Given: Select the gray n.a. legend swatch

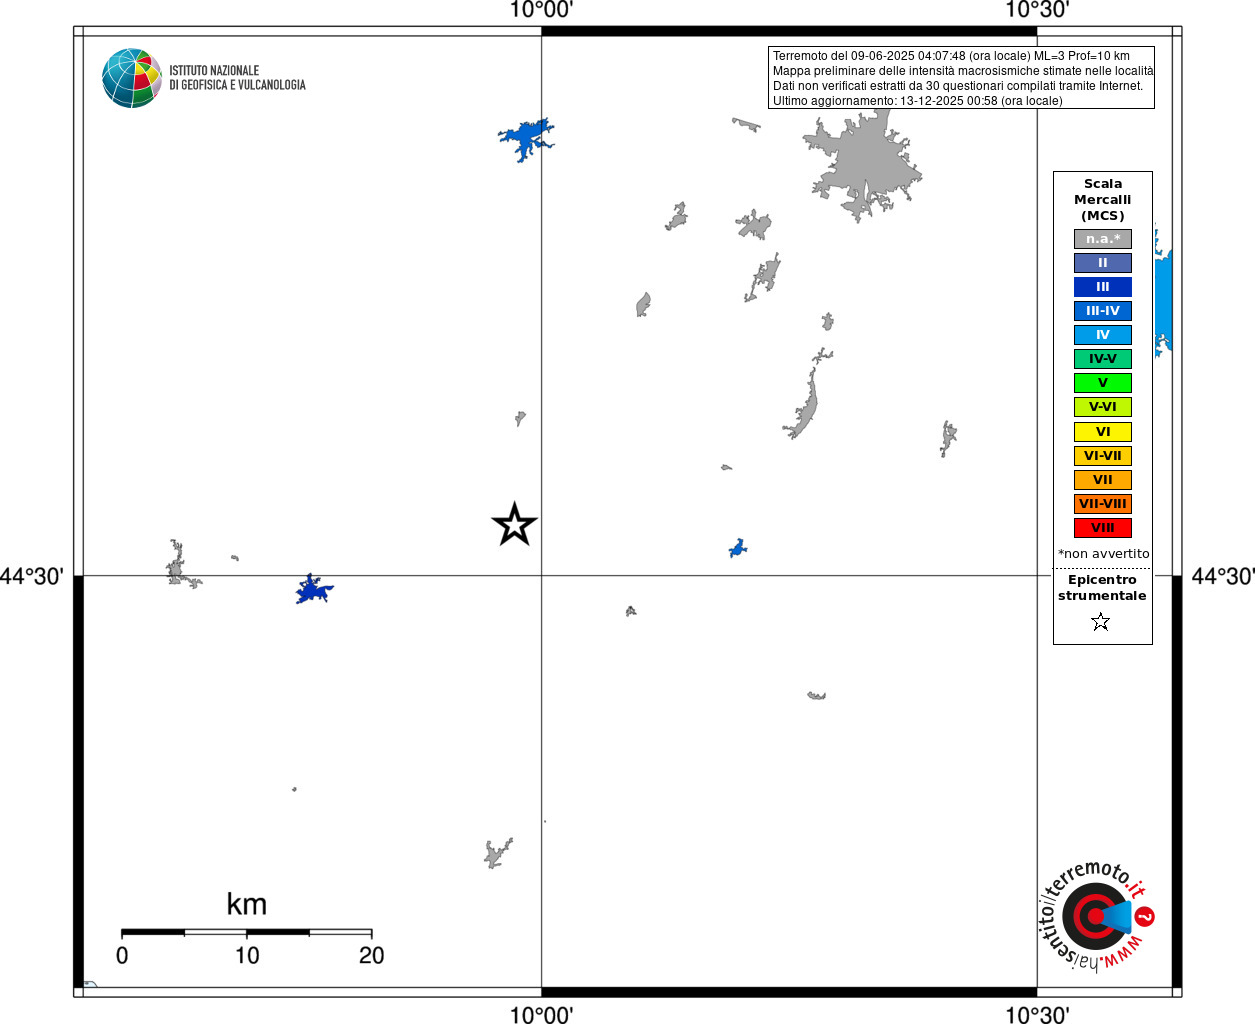Looking at the screenshot, I should 1103,239.
